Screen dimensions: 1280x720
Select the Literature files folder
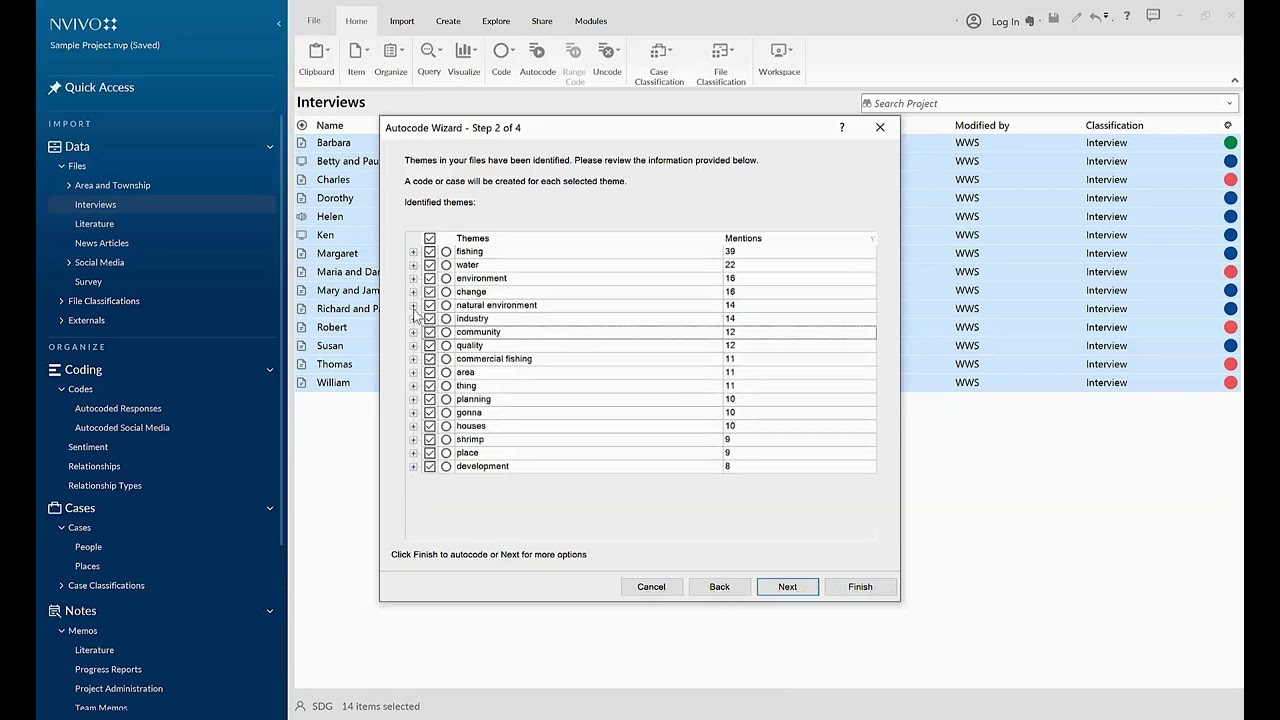[94, 224]
